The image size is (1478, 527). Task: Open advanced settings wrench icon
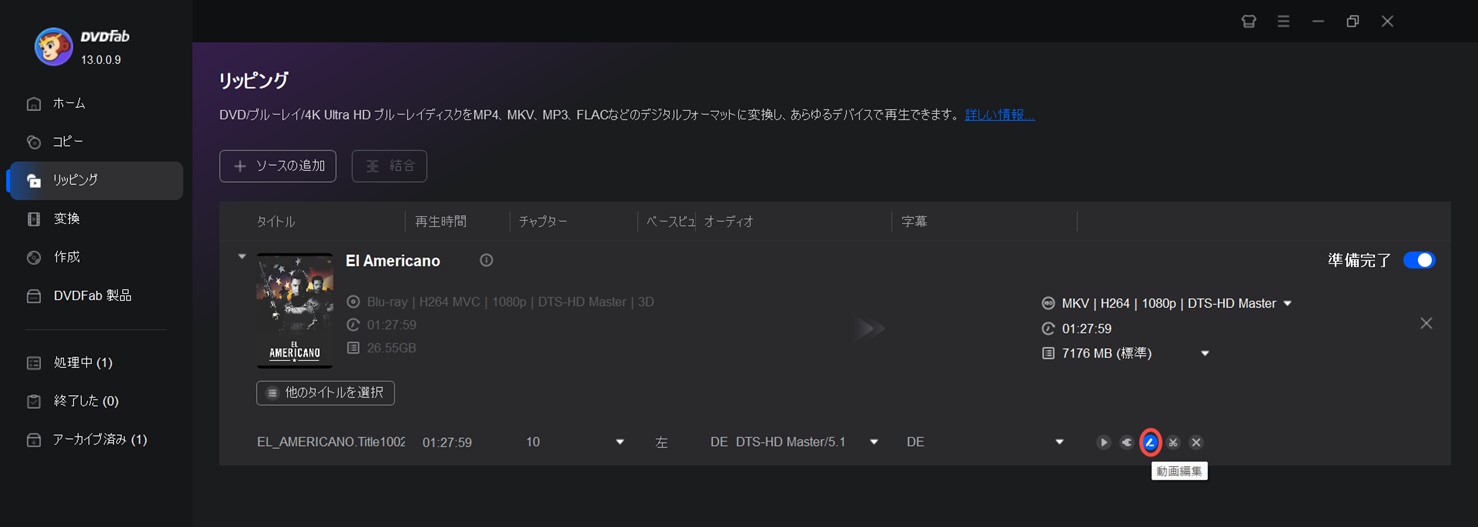click(x=1126, y=442)
